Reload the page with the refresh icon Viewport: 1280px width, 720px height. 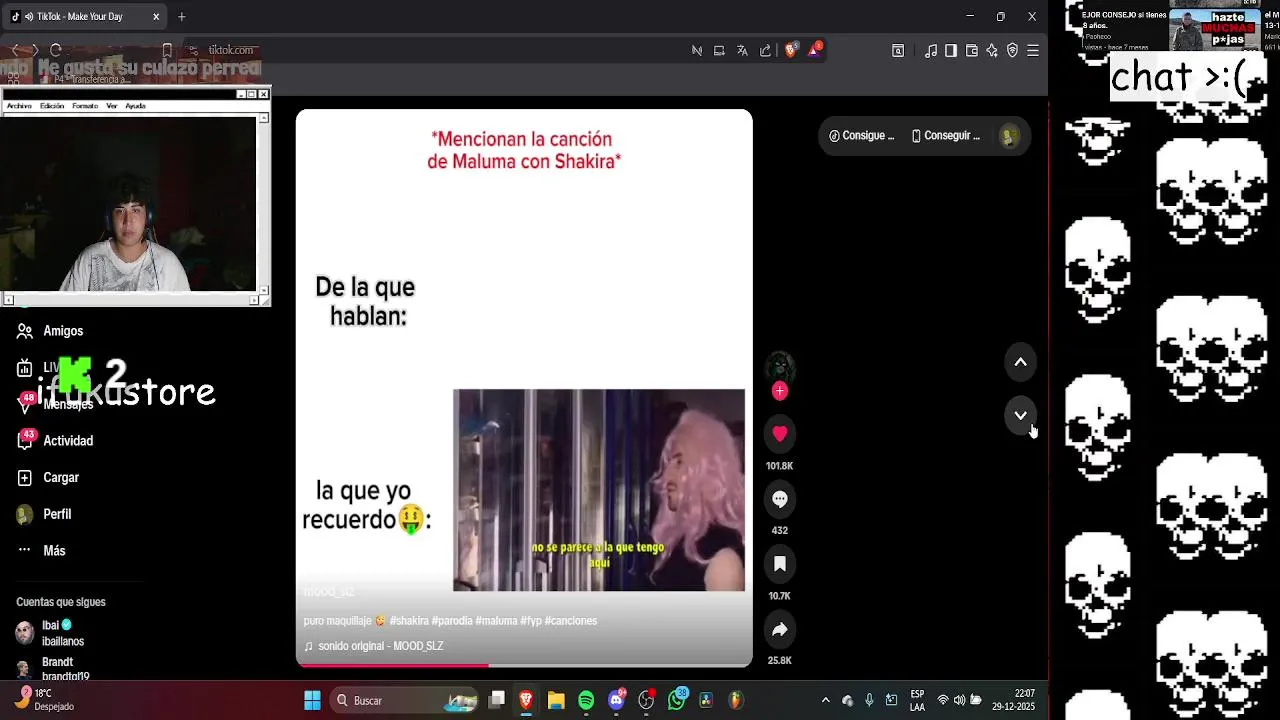pyautogui.click(x=56, y=50)
